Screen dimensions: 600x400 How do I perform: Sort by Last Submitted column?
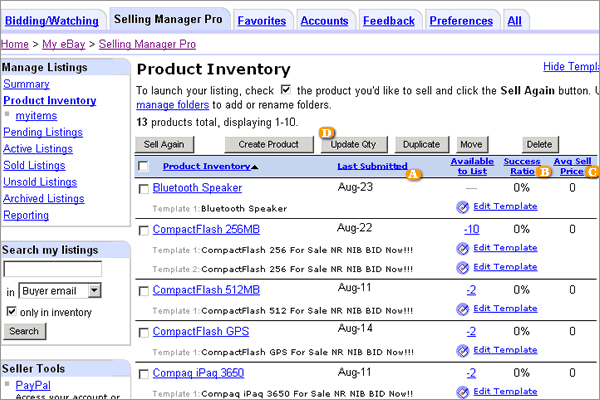[372, 167]
